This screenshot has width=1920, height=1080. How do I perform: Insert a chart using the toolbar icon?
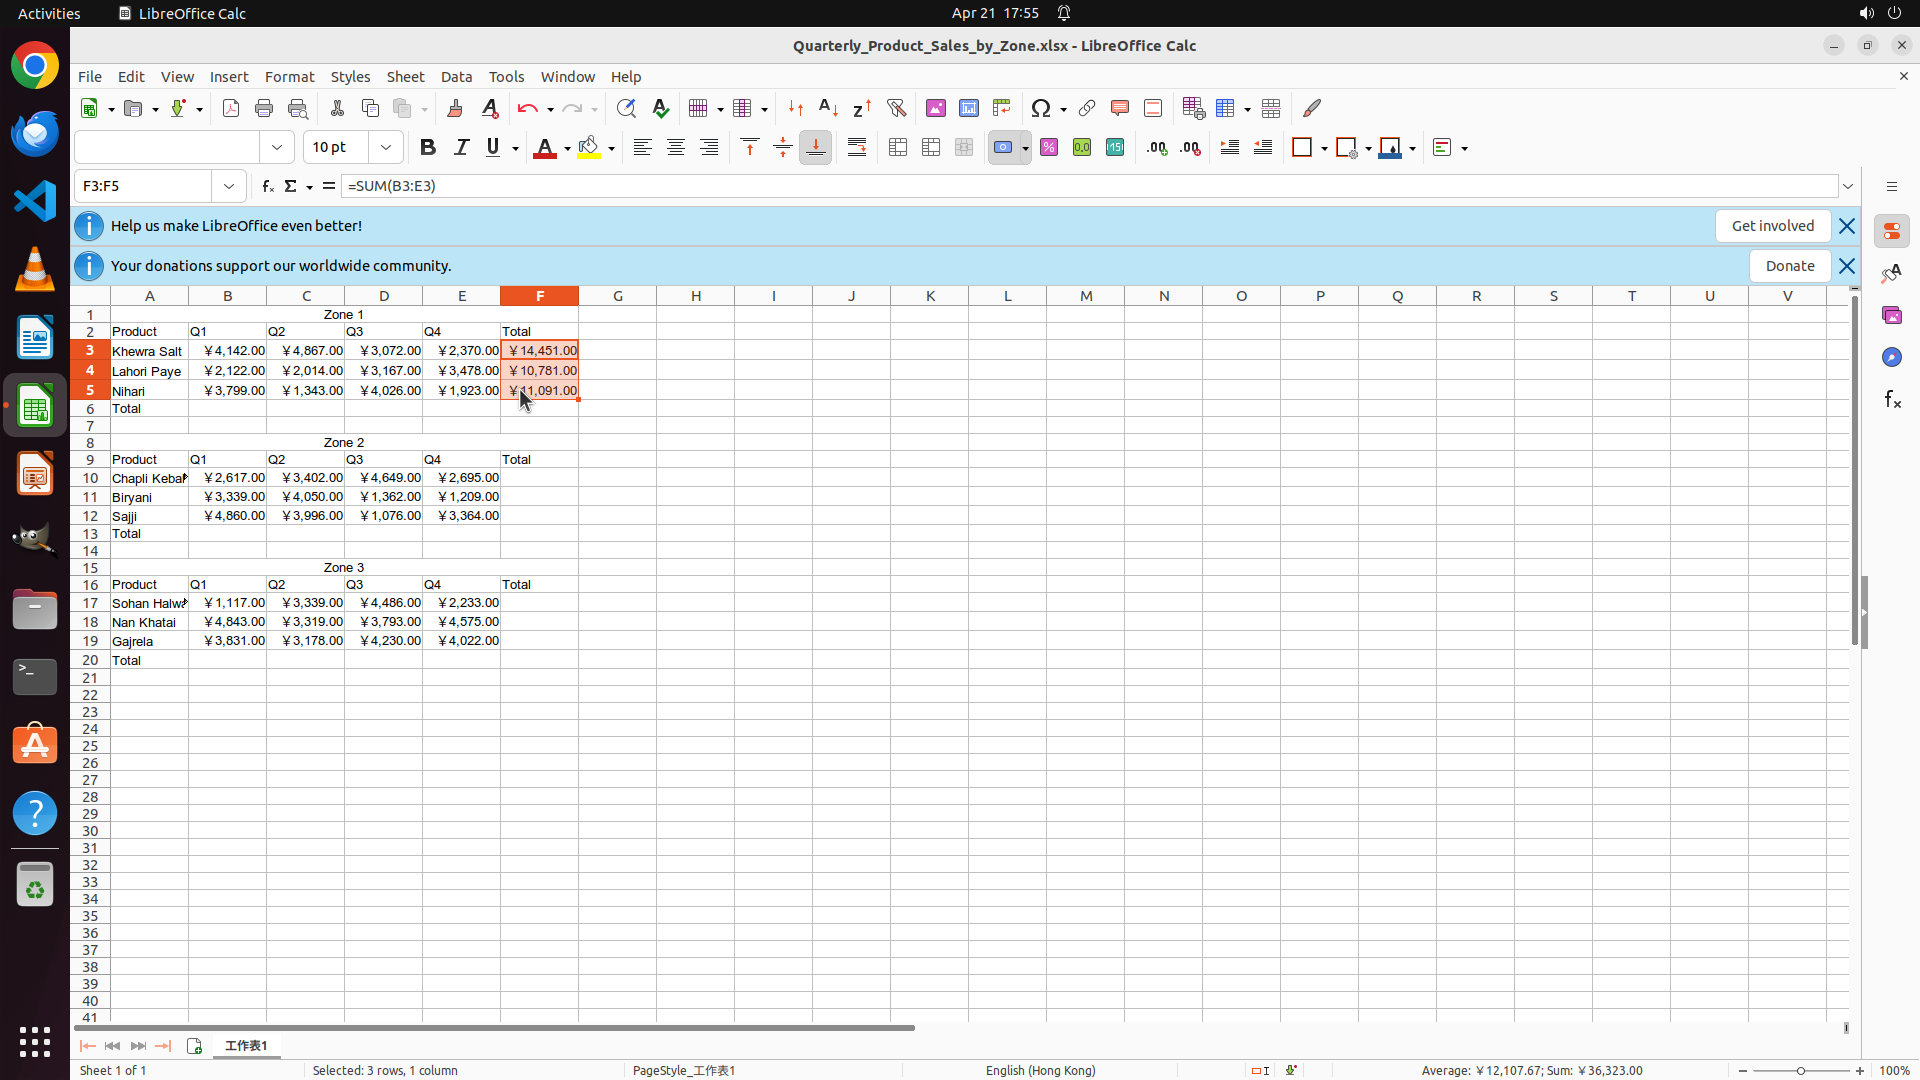click(x=969, y=108)
